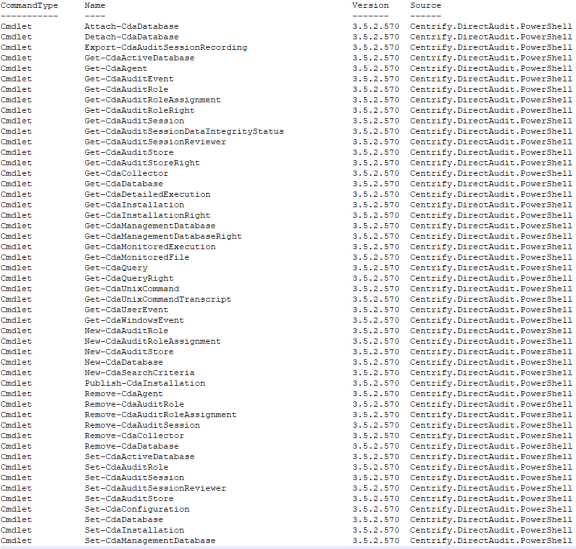Click Get-CdaAuditSession entry
The height and width of the screenshot is (549, 576).
134,121
